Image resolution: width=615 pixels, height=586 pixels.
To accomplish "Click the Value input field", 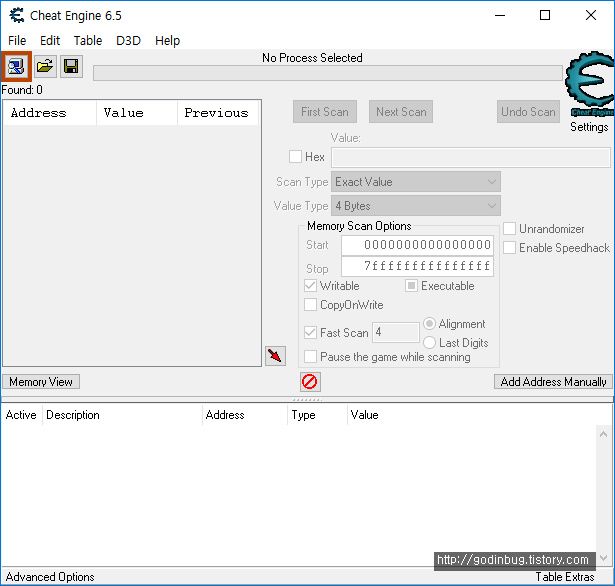I will tap(471, 157).
